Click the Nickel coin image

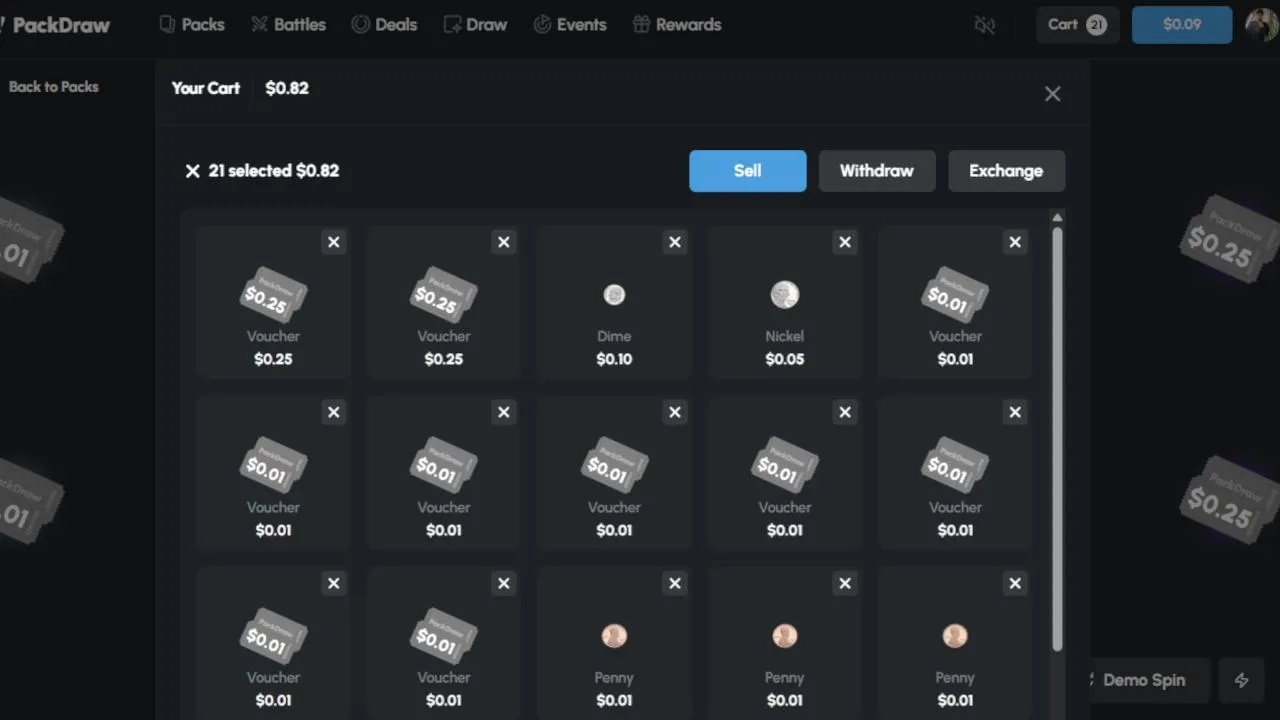[x=785, y=295]
